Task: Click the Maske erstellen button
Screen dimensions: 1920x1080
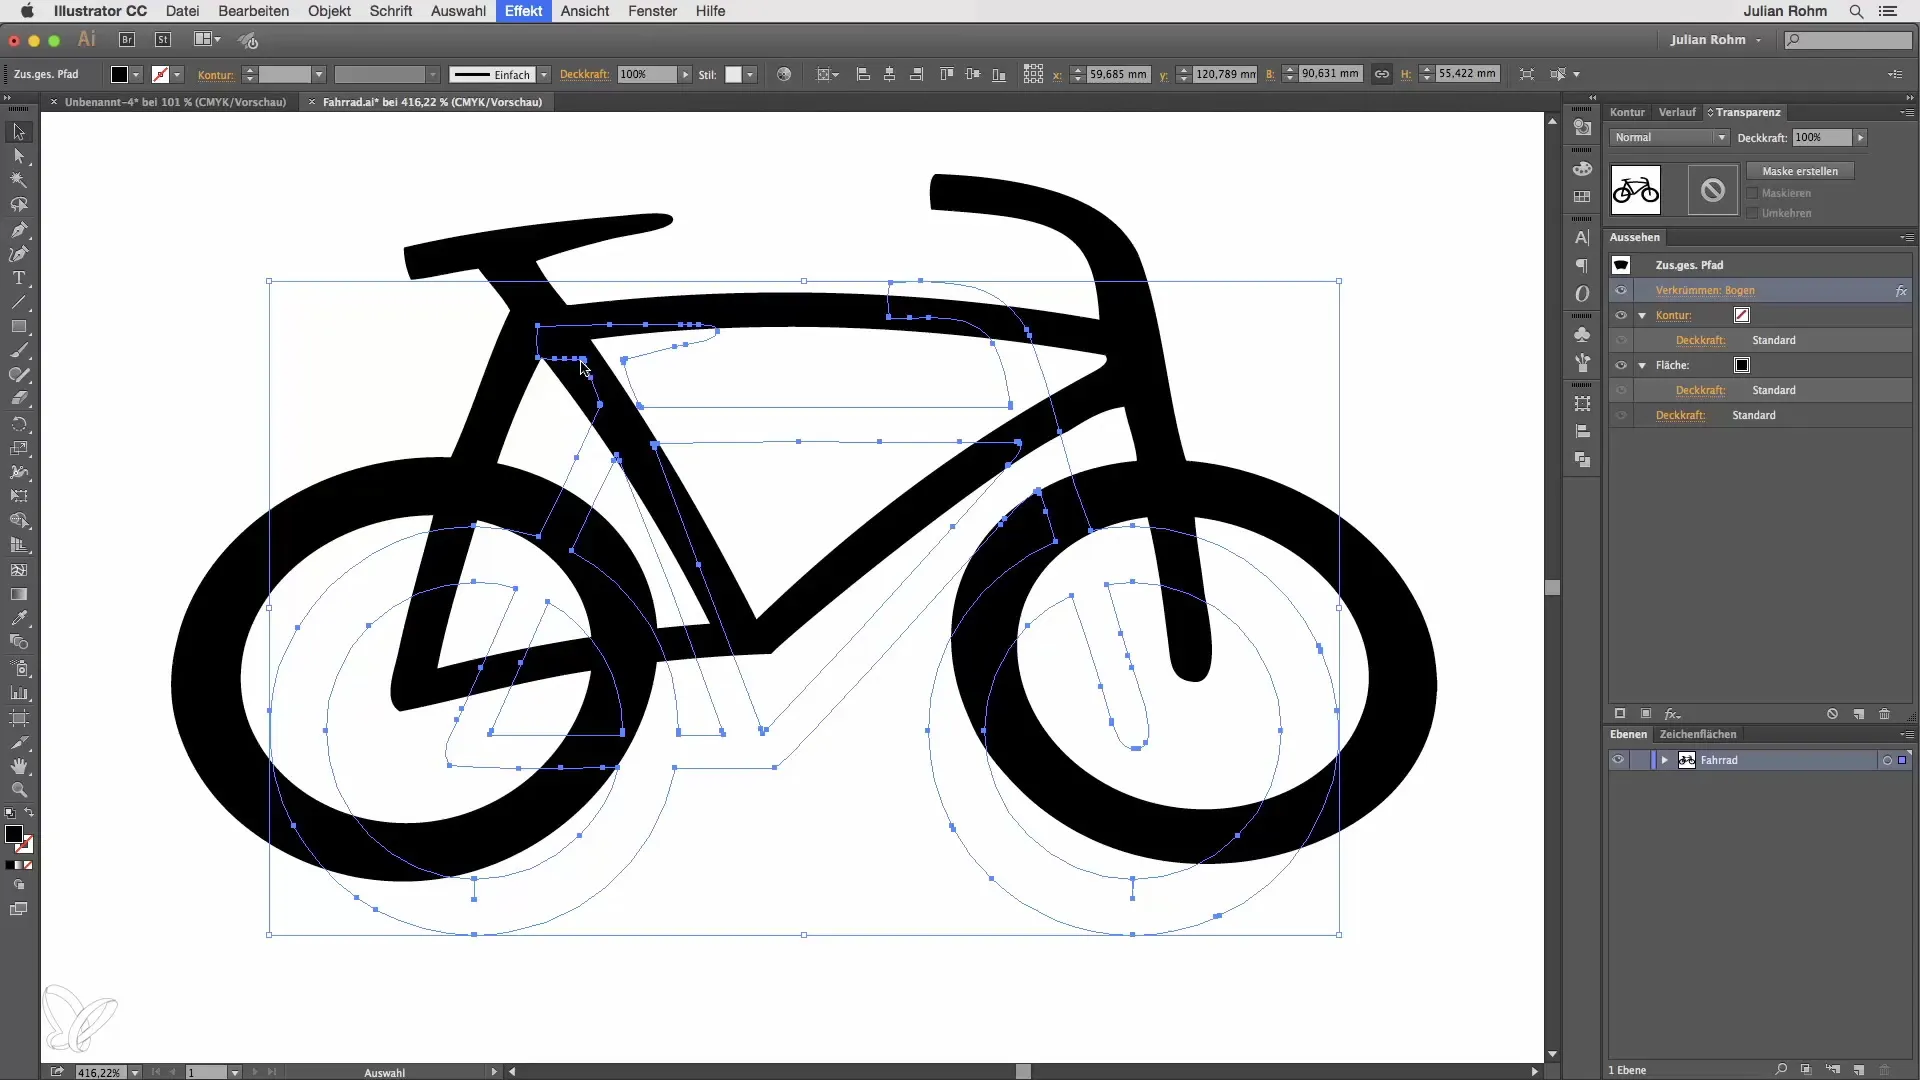Action: point(1800,171)
